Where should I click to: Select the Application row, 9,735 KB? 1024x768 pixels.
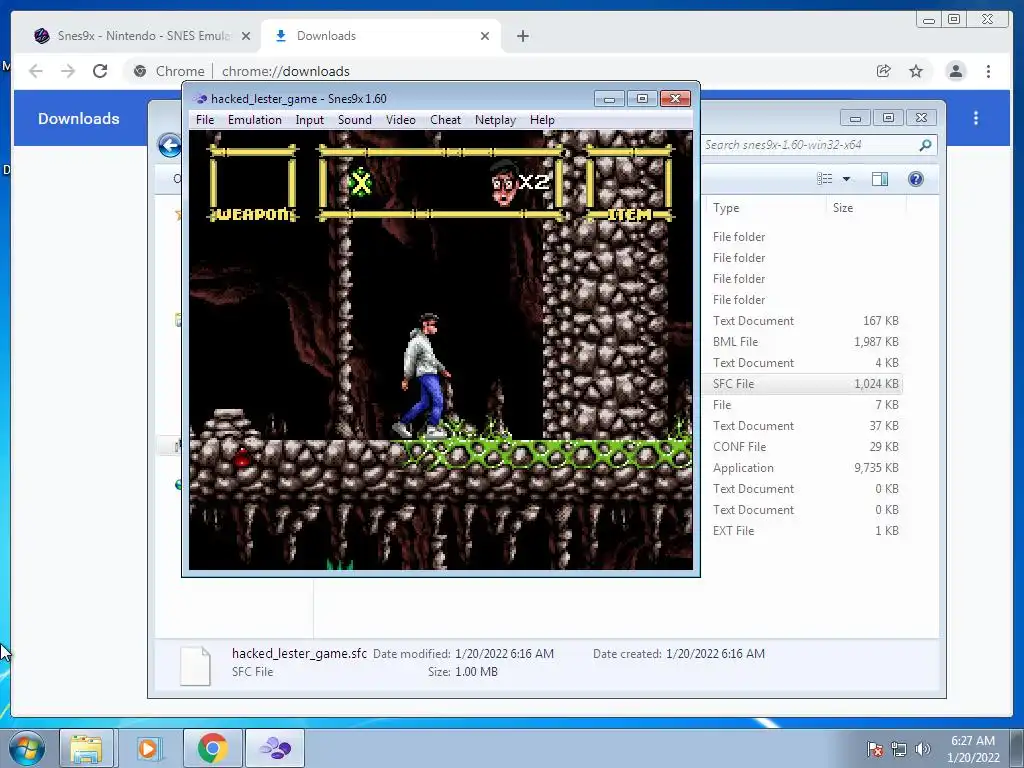[x=803, y=468]
